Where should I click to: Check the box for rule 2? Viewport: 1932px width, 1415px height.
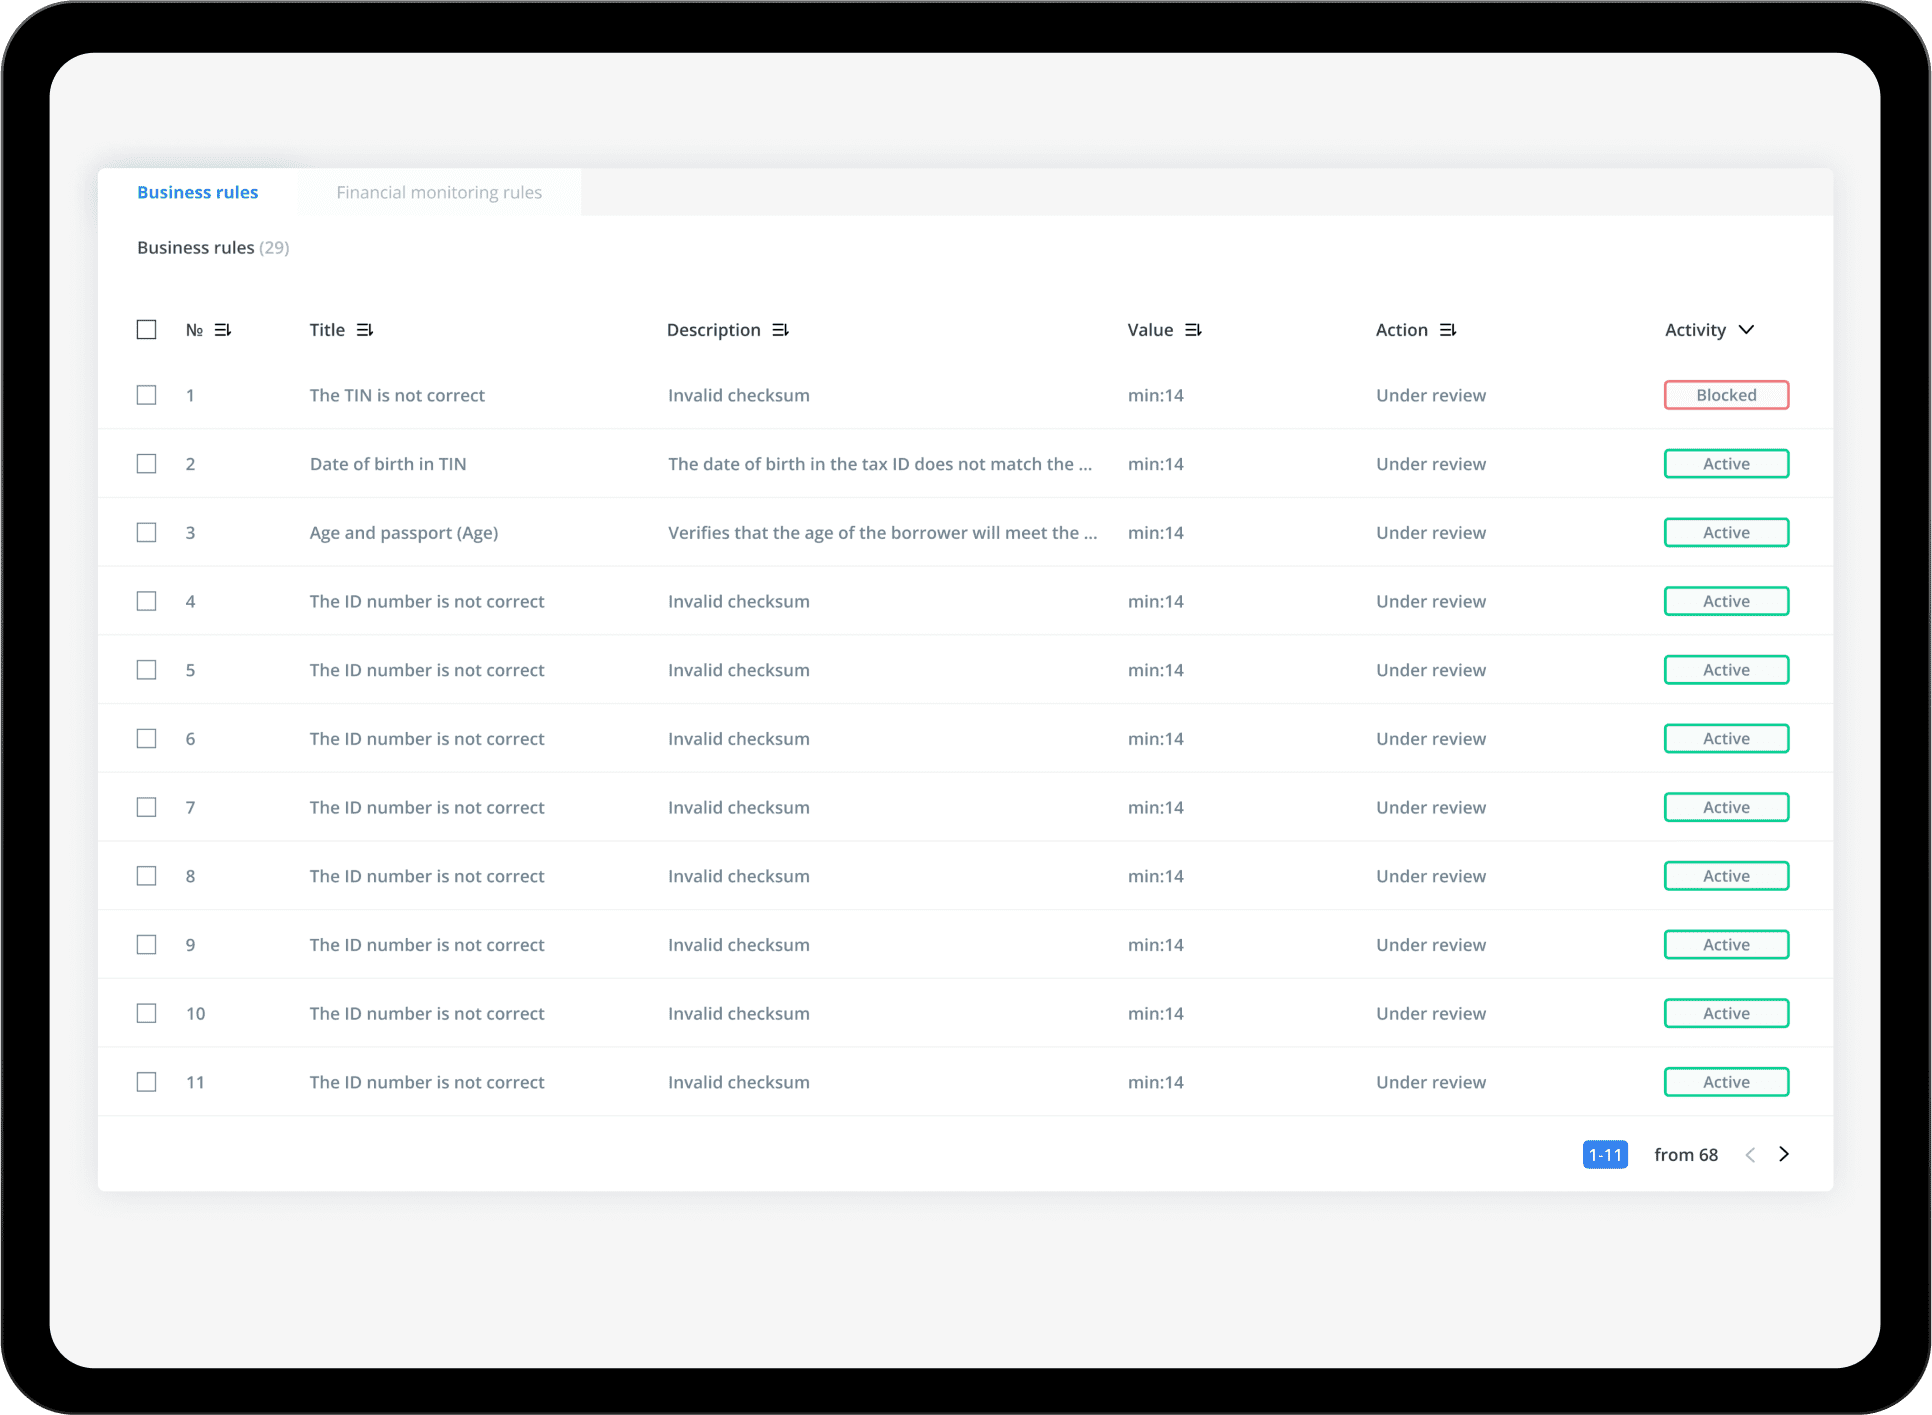point(146,464)
